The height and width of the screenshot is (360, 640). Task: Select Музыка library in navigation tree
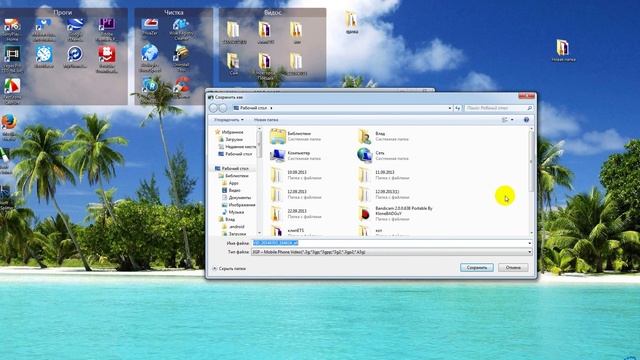coord(233,212)
